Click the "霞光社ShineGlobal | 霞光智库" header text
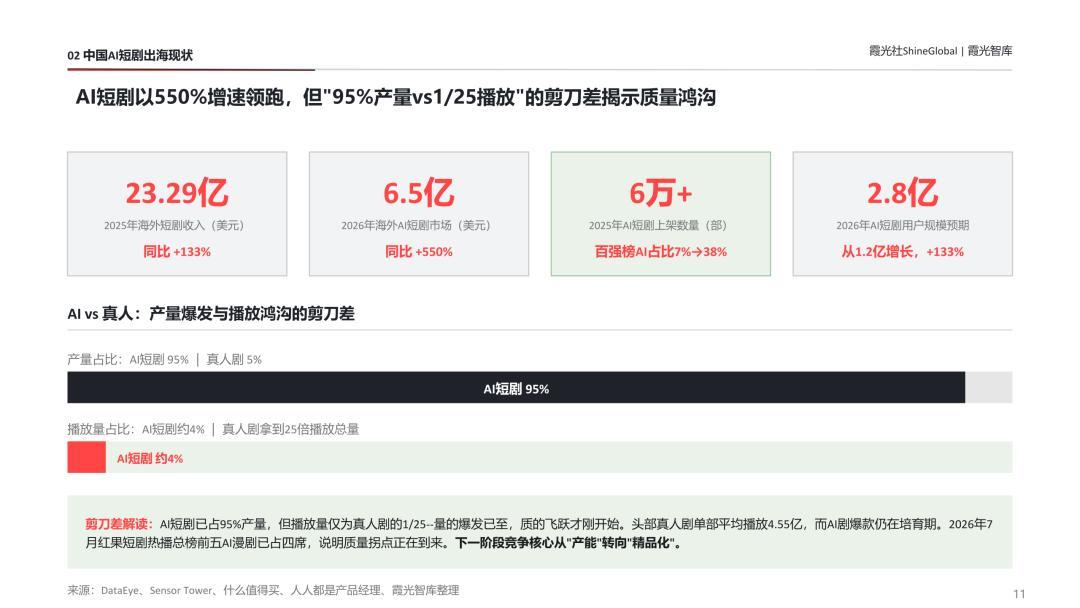Screen dimensions: 1080x608 939,51
